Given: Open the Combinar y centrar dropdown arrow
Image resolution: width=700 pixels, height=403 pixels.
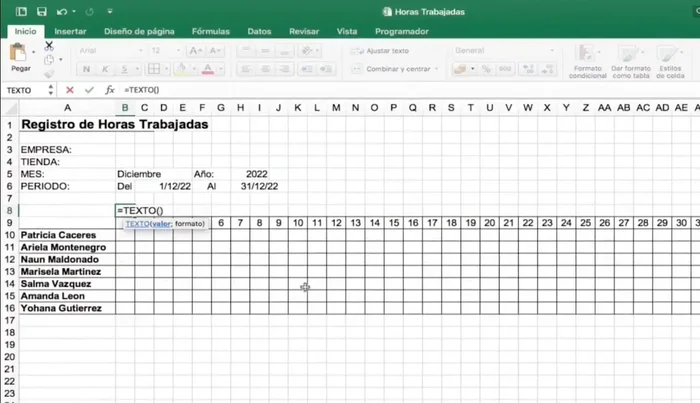Looking at the screenshot, I should coord(437,69).
